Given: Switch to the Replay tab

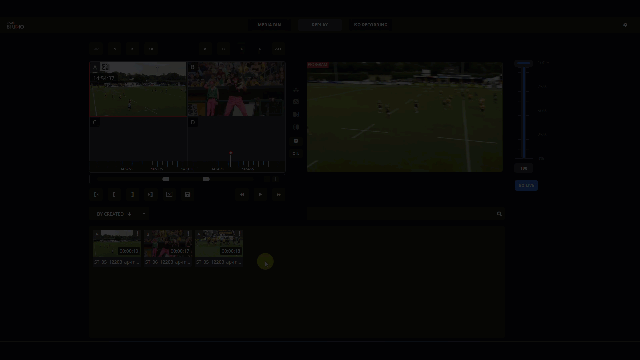Looking at the screenshot, I should tap(320, 25).
